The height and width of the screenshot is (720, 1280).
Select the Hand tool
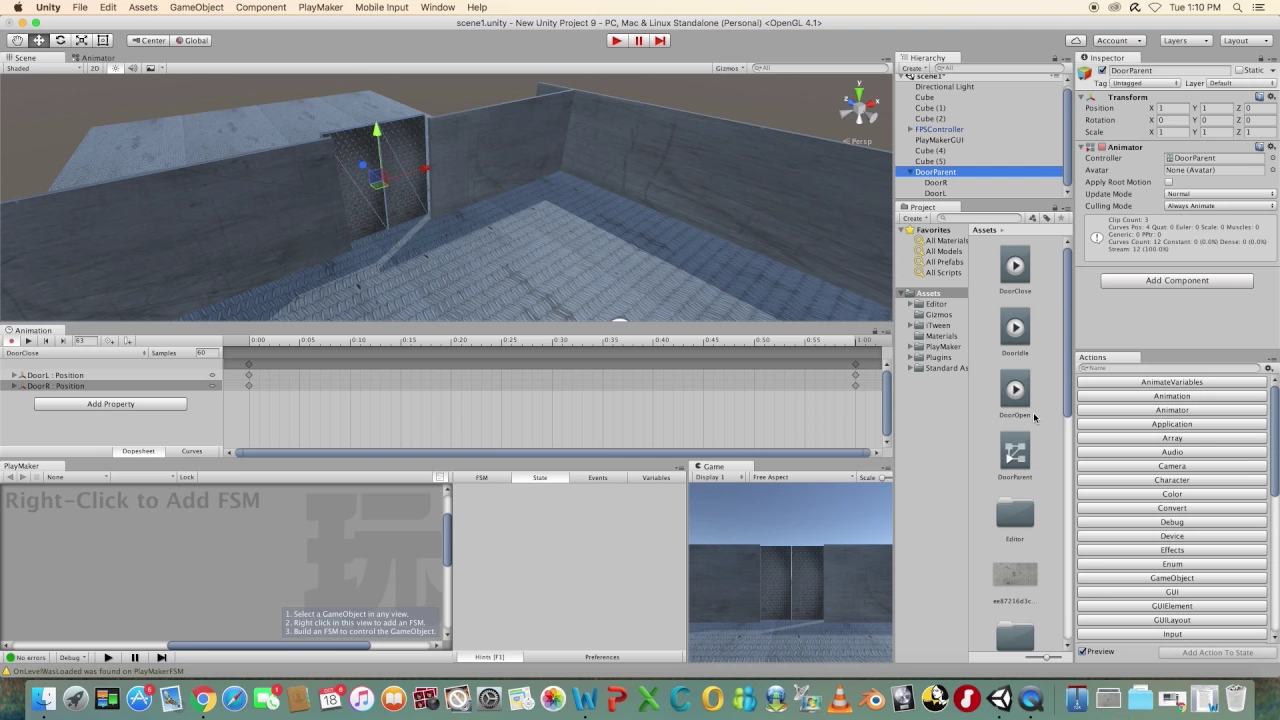pyautogui.click(x=17, y=40)
